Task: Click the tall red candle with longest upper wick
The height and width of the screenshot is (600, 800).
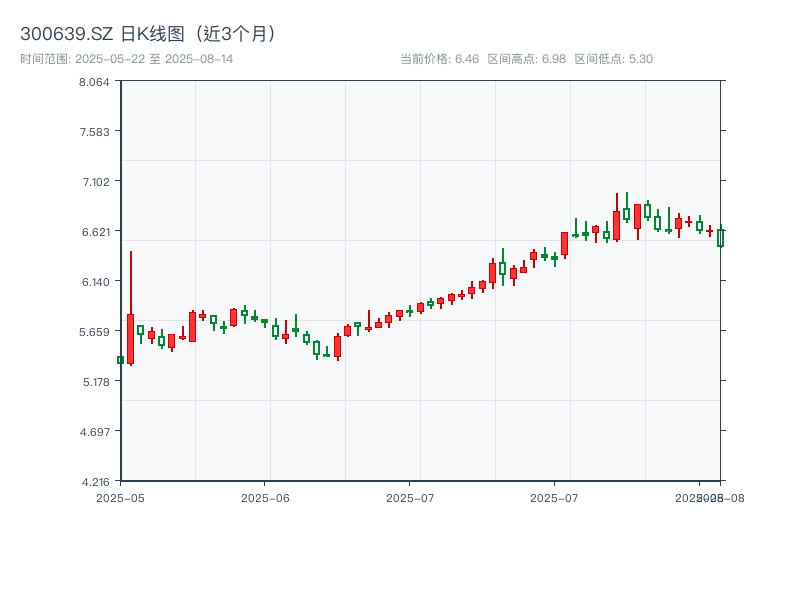Action: pyautogui.click(x=130, y=338)
